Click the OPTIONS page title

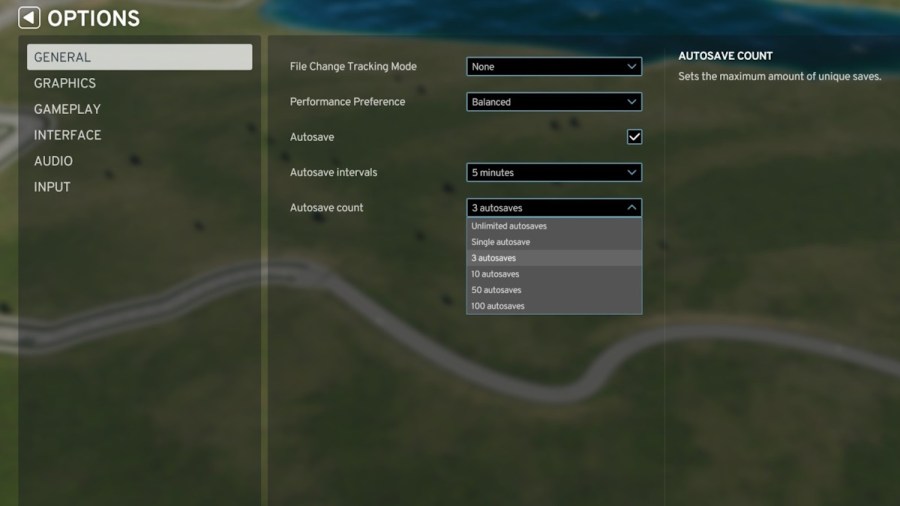point(94,18)
